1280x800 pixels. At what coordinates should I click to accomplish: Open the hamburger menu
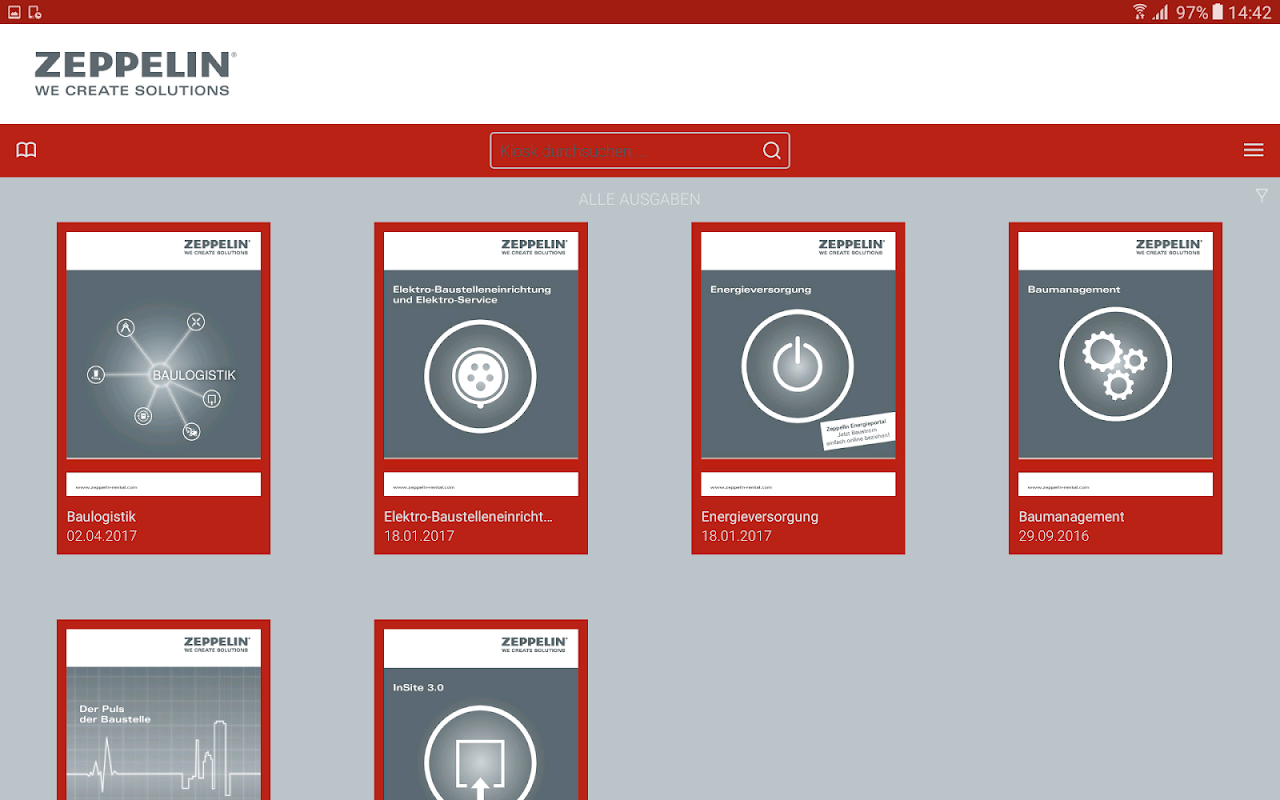point(1253,150)
